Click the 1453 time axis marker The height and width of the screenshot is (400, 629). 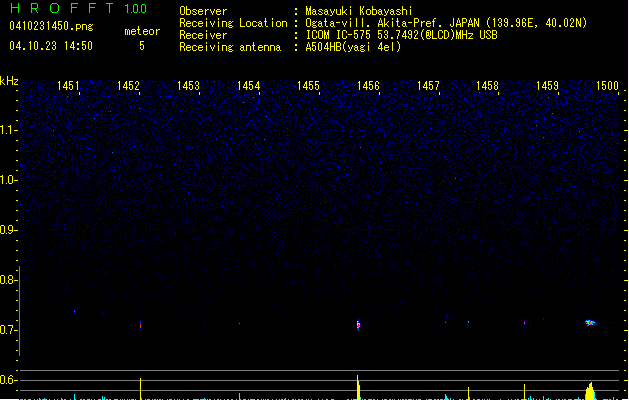(x=188, y=86)
